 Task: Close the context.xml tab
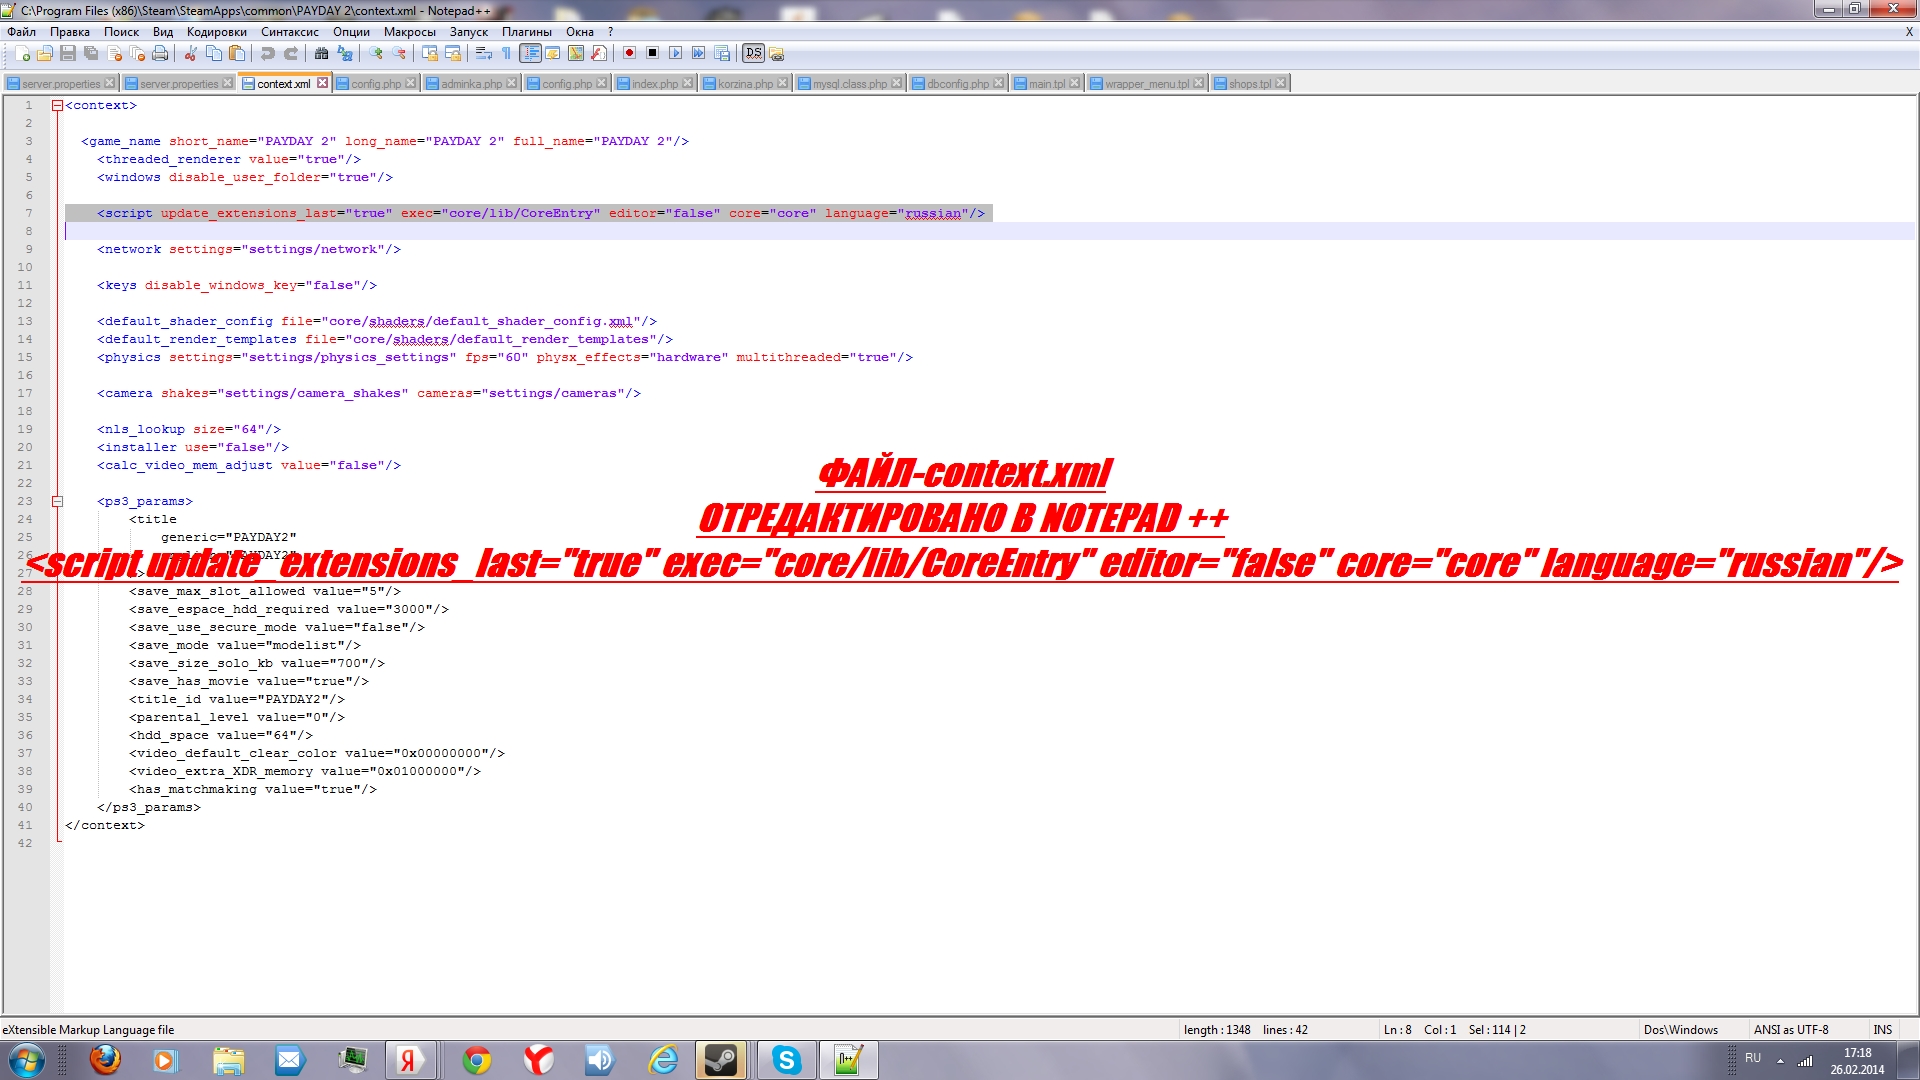(322, 83)
